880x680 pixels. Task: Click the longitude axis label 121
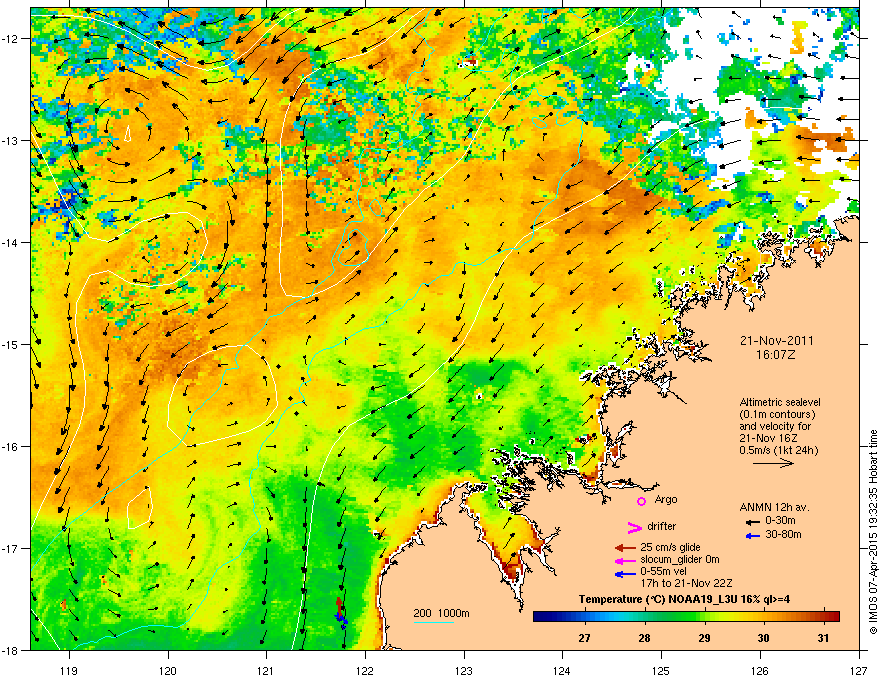tap(266, 671)
